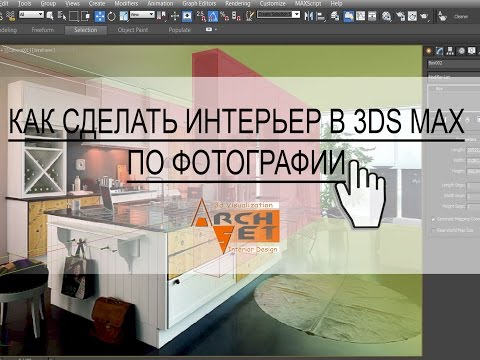
Task: Open the Customize menu
Action: [273, 4]
